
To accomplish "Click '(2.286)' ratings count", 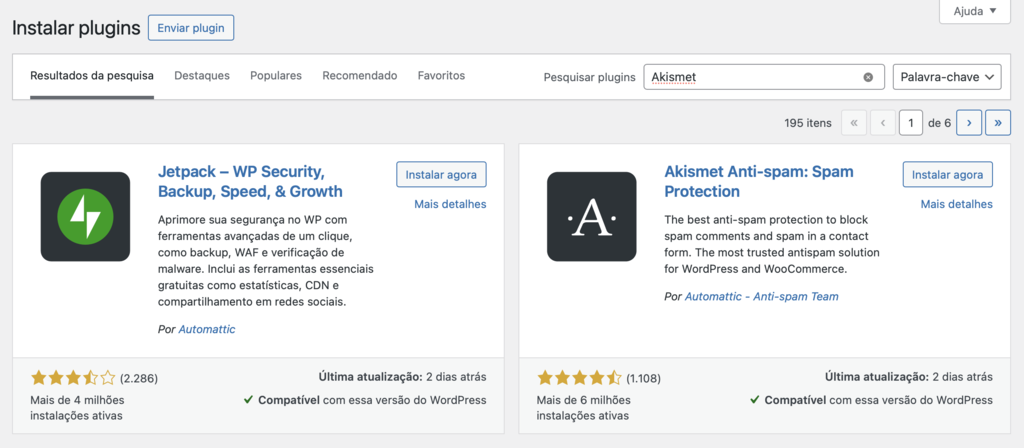I will pyautogui.click(x=139, y=378).
